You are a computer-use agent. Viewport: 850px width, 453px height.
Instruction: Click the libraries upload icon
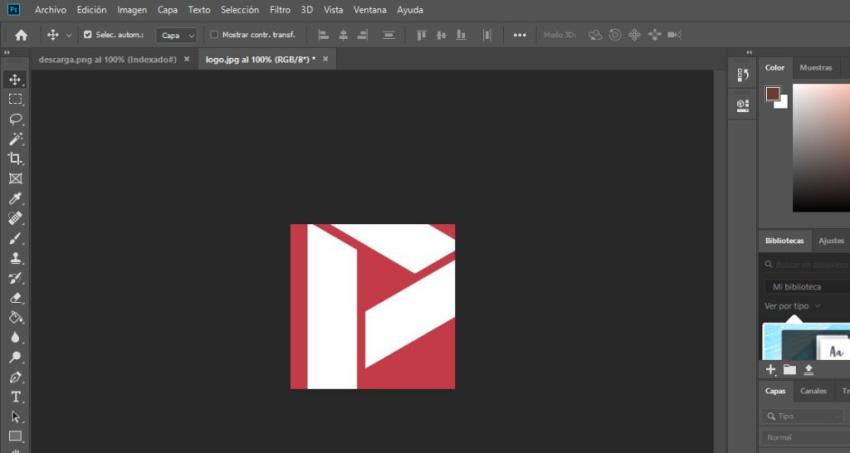pos(808,370)
